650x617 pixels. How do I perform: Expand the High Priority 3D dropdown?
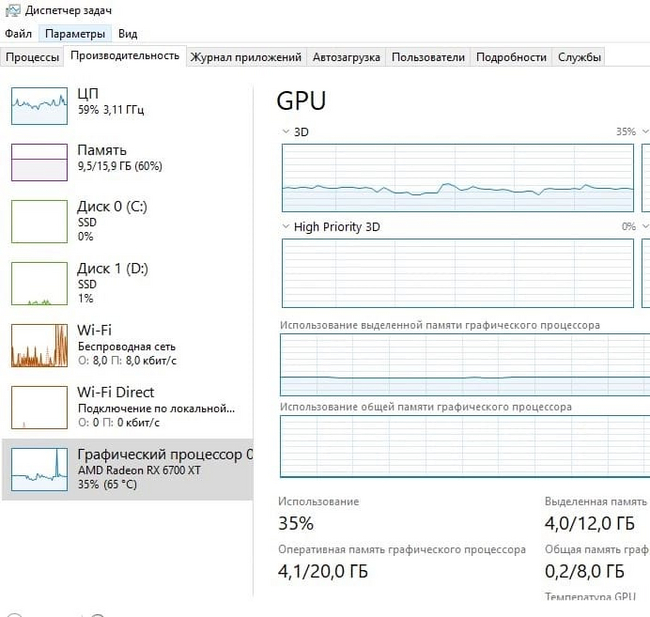pos(287,227)
